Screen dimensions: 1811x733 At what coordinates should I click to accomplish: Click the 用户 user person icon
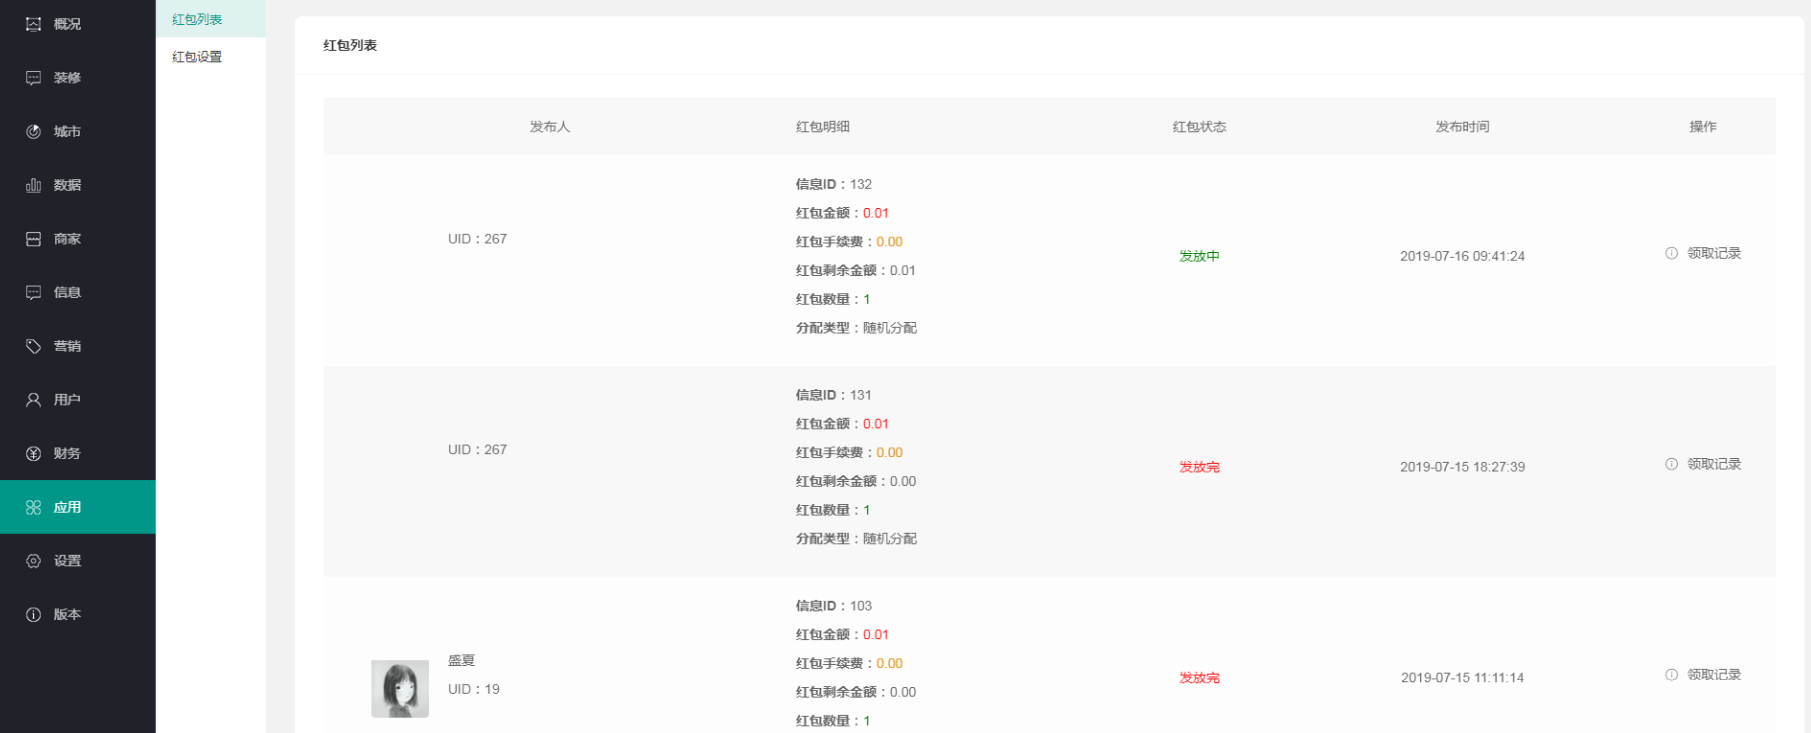(33, 400)
